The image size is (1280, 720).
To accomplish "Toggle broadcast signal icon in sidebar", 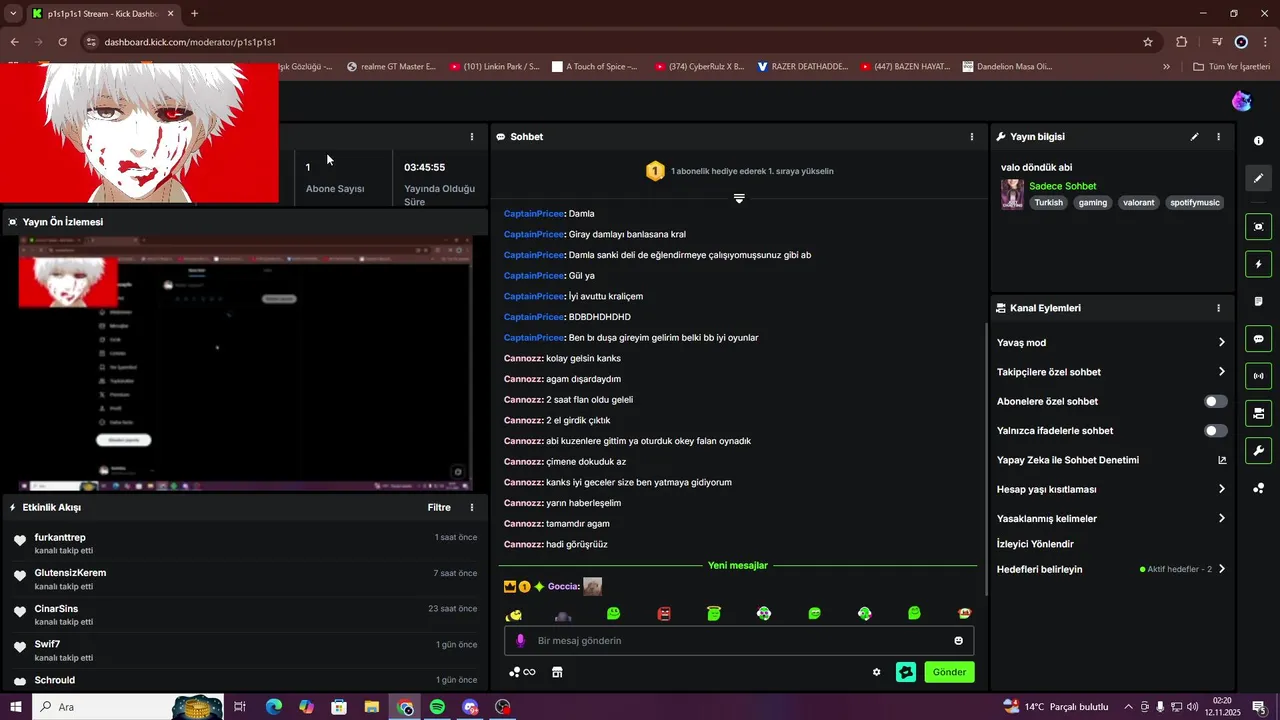I will [1258, 376].
